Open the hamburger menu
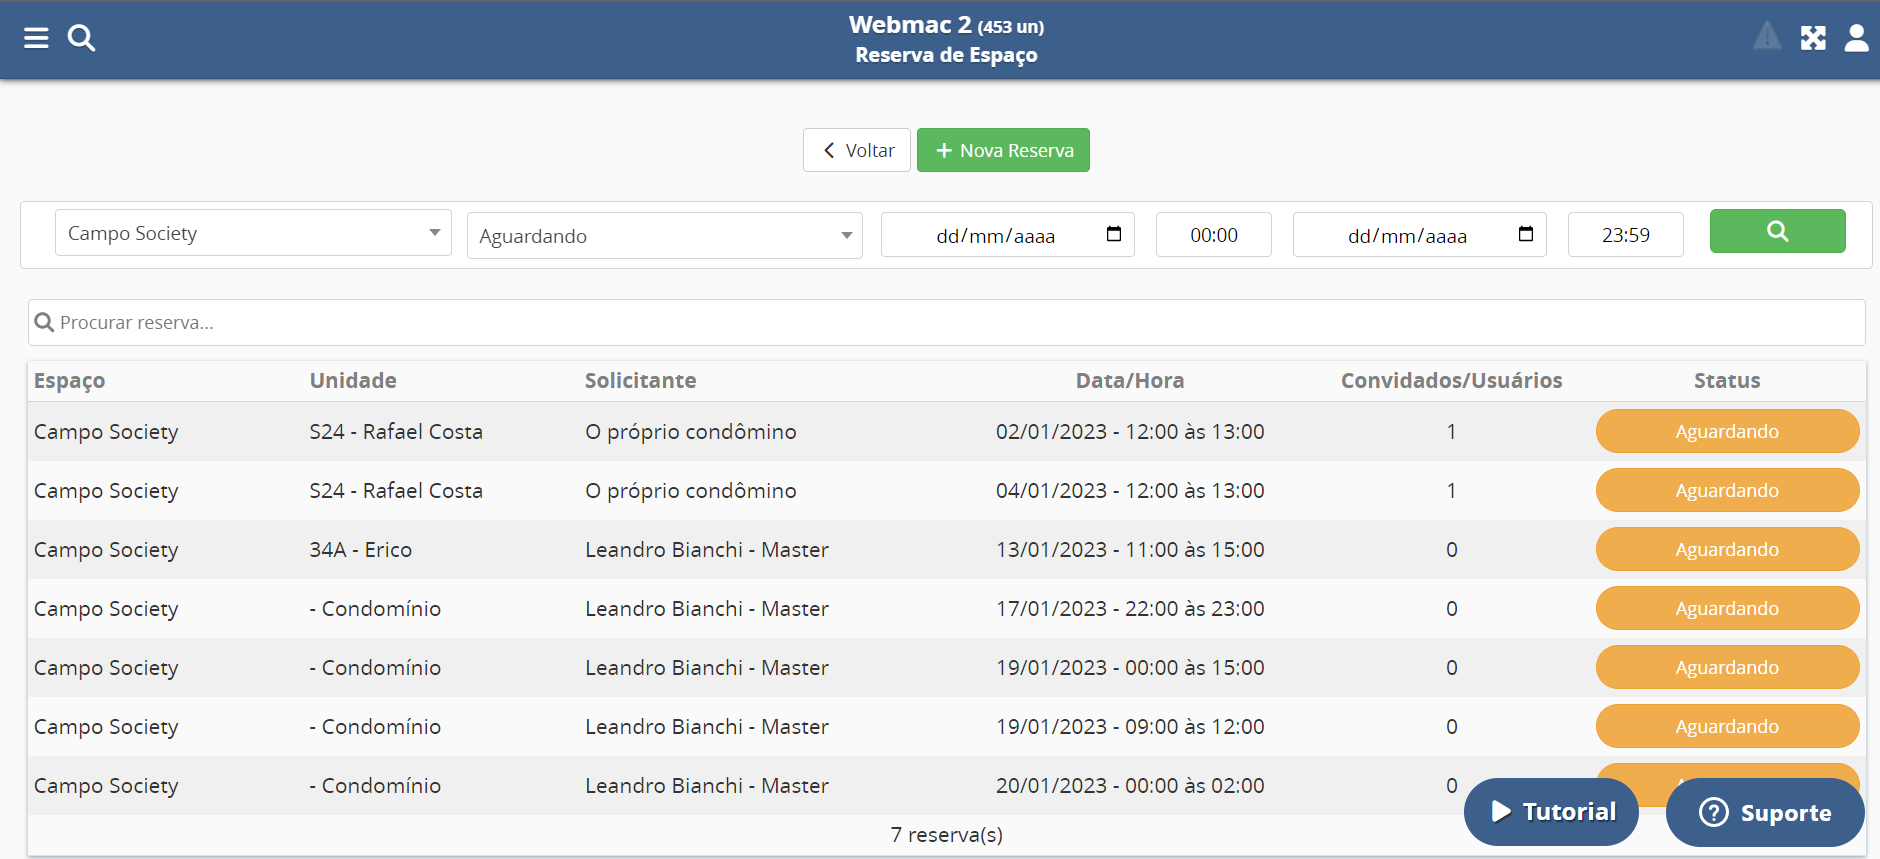The image size is (1880, 859). 36,38
